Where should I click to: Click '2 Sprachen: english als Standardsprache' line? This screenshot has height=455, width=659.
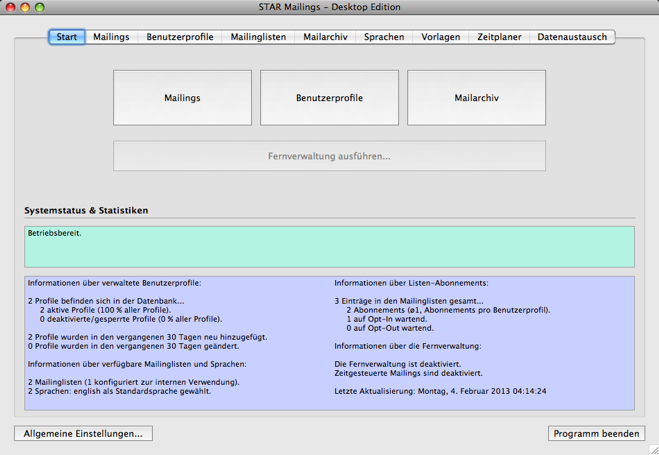[x=119, y=391]
